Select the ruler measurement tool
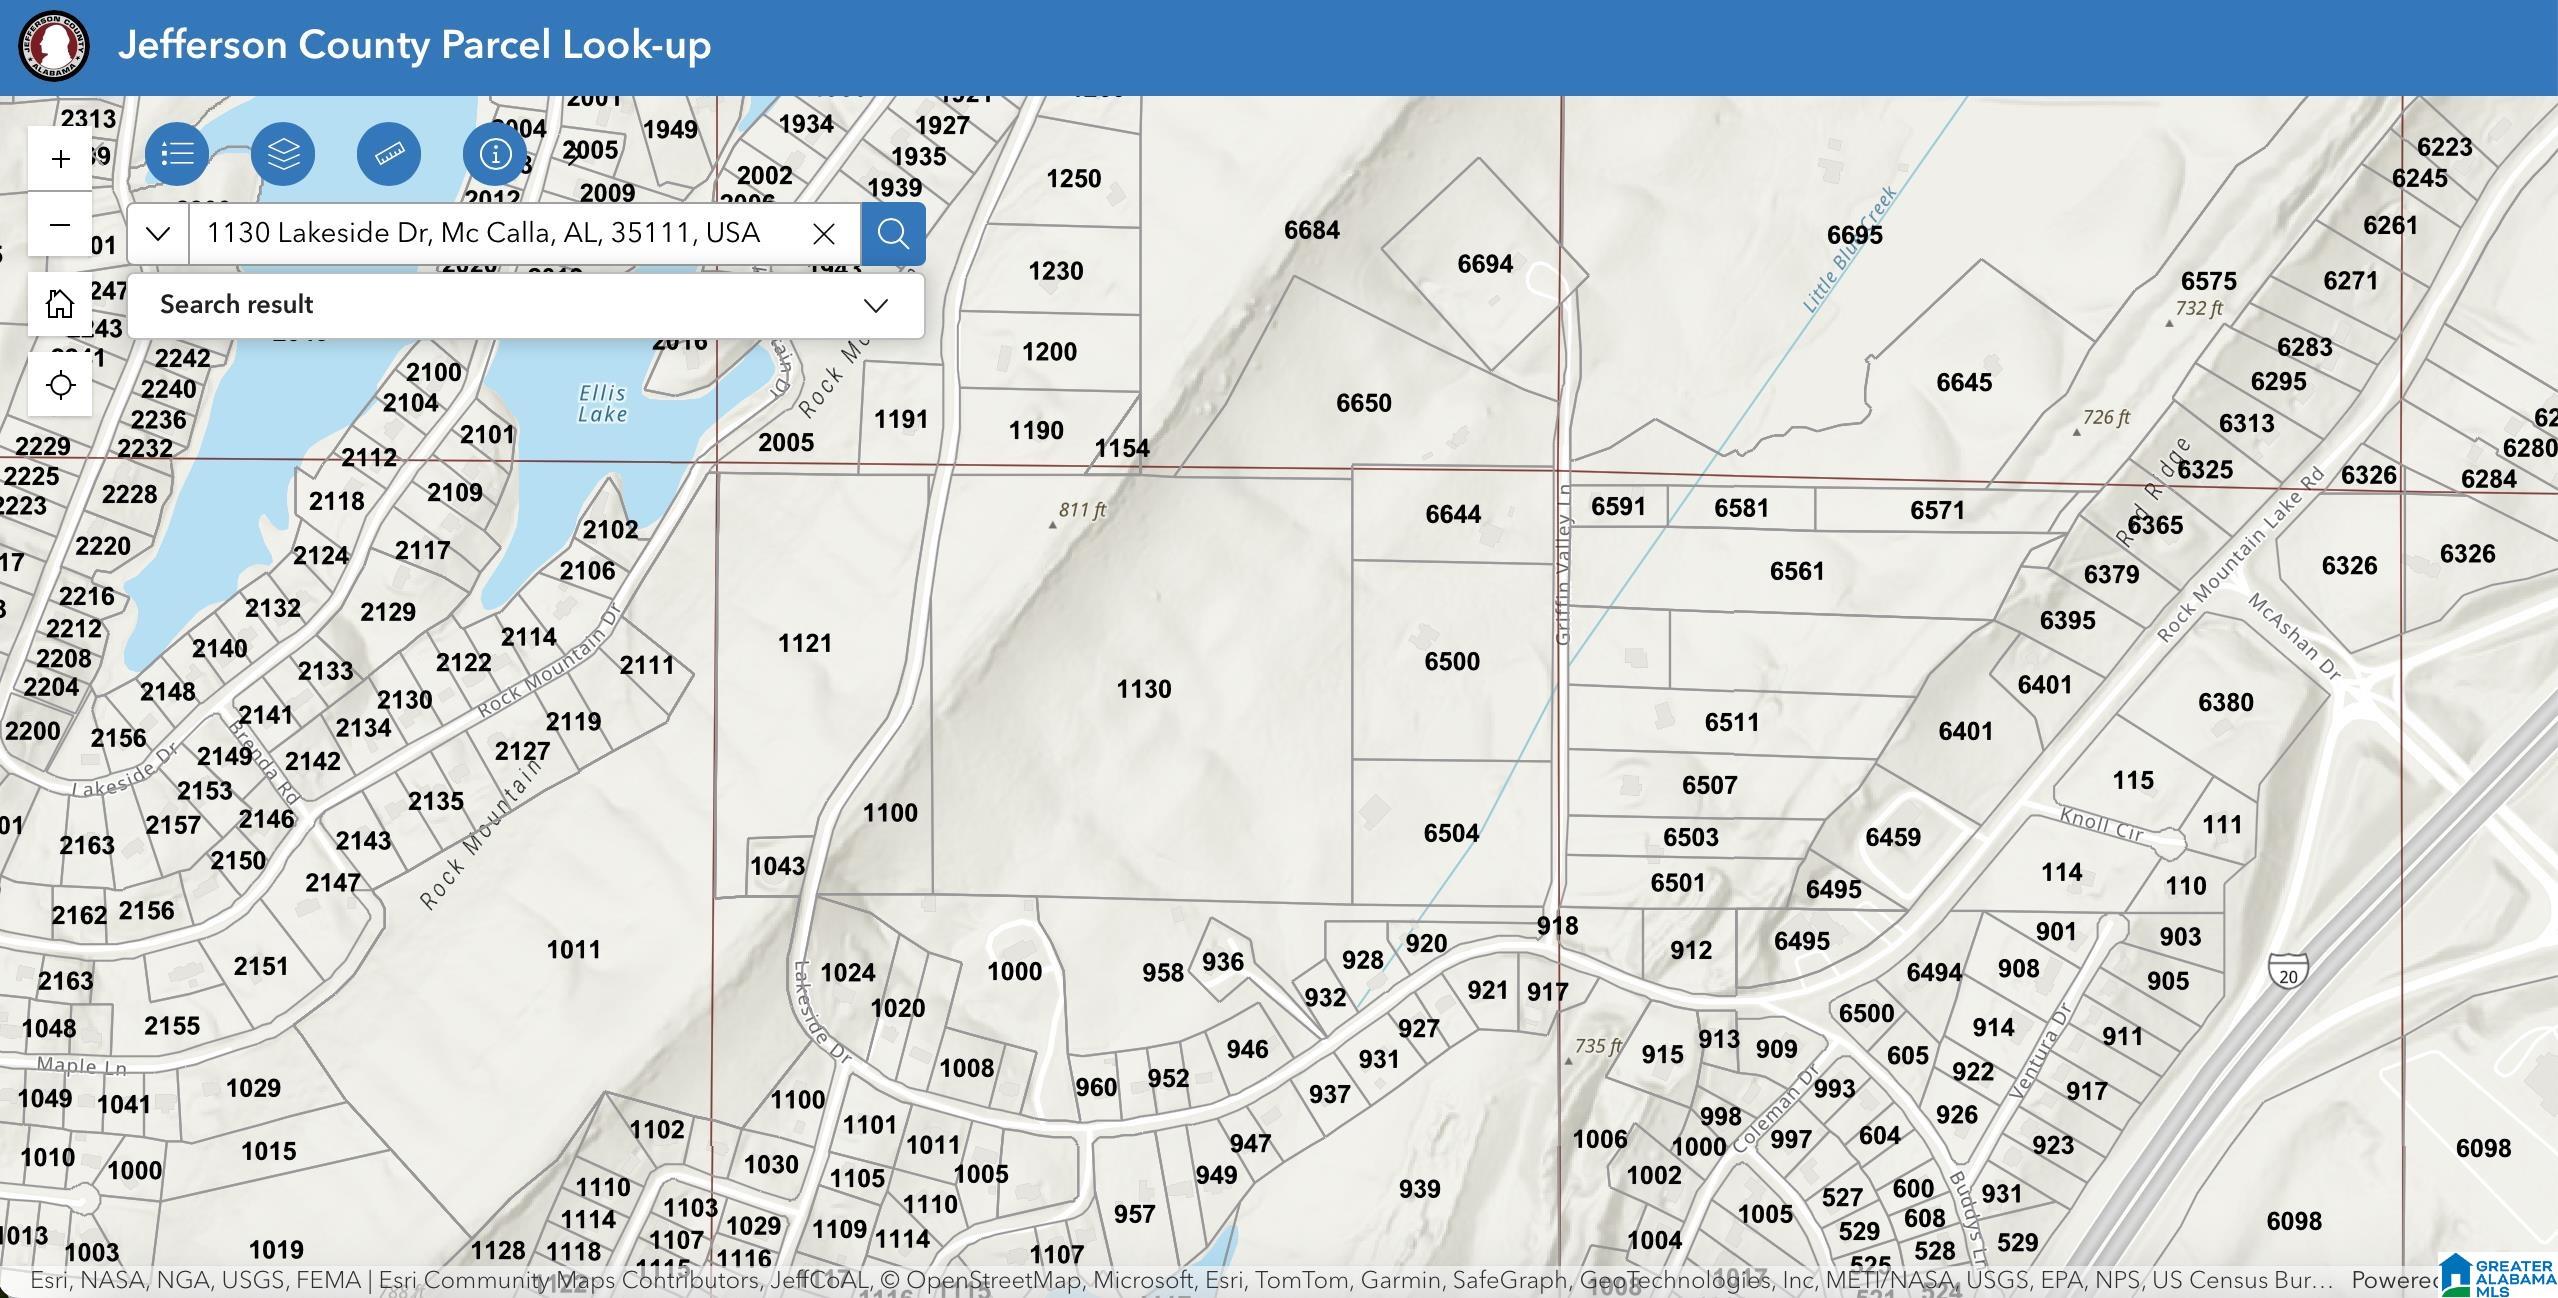Screen dimensions: 2558x1298 coord(389,154)
